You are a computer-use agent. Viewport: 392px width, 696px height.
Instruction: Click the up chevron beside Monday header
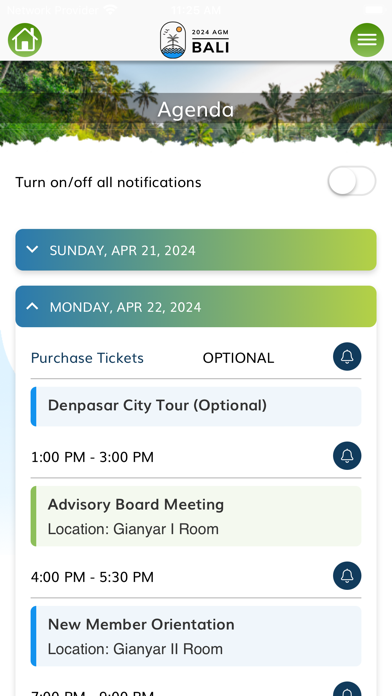click(x=32, y=306)
